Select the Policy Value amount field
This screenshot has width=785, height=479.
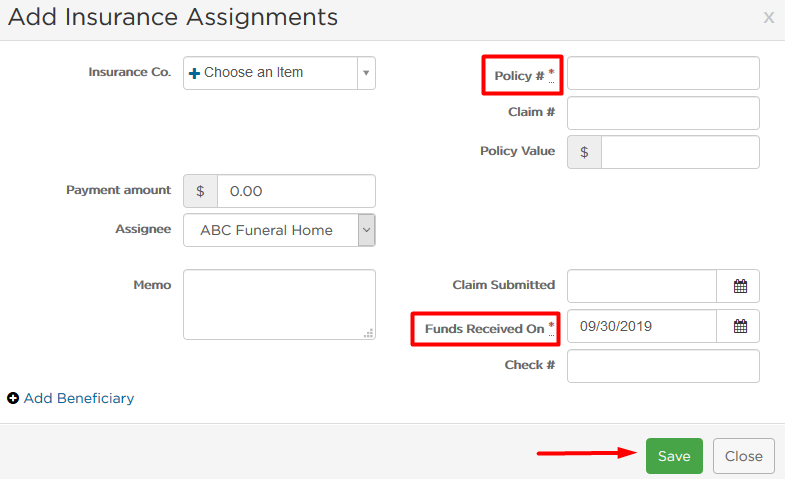[x=680, y=152]
